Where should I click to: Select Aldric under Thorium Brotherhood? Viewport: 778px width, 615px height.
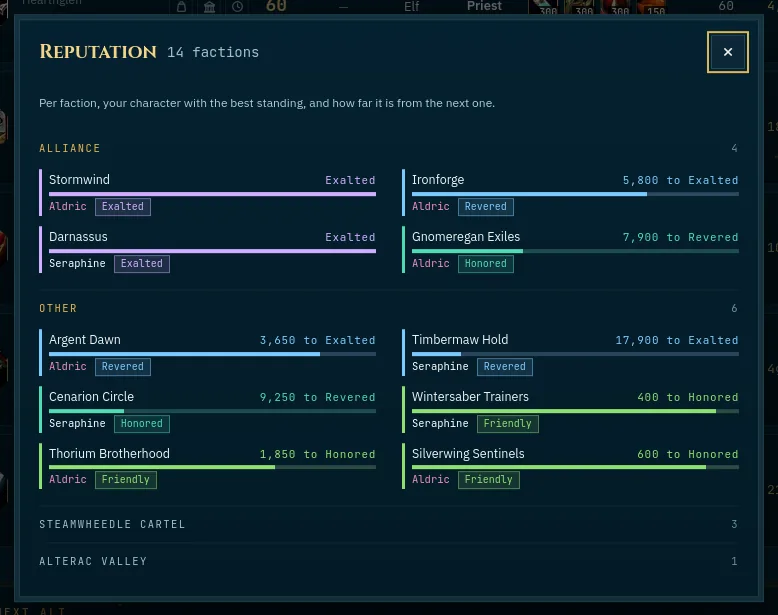[x=68, y=479]
